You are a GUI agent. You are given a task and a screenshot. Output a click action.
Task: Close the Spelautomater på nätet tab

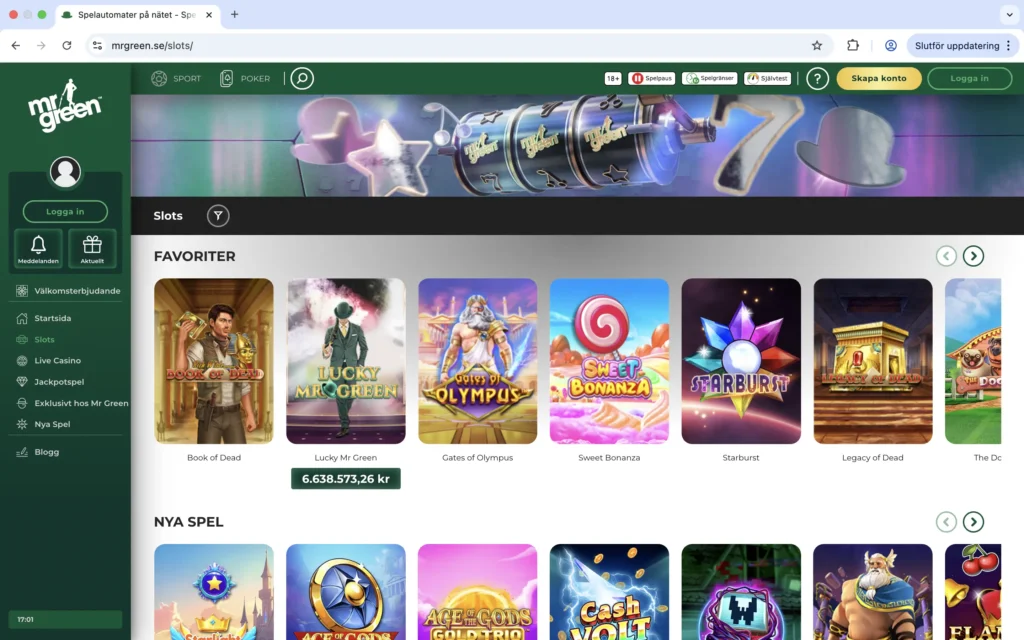click(x=209, y=14)
